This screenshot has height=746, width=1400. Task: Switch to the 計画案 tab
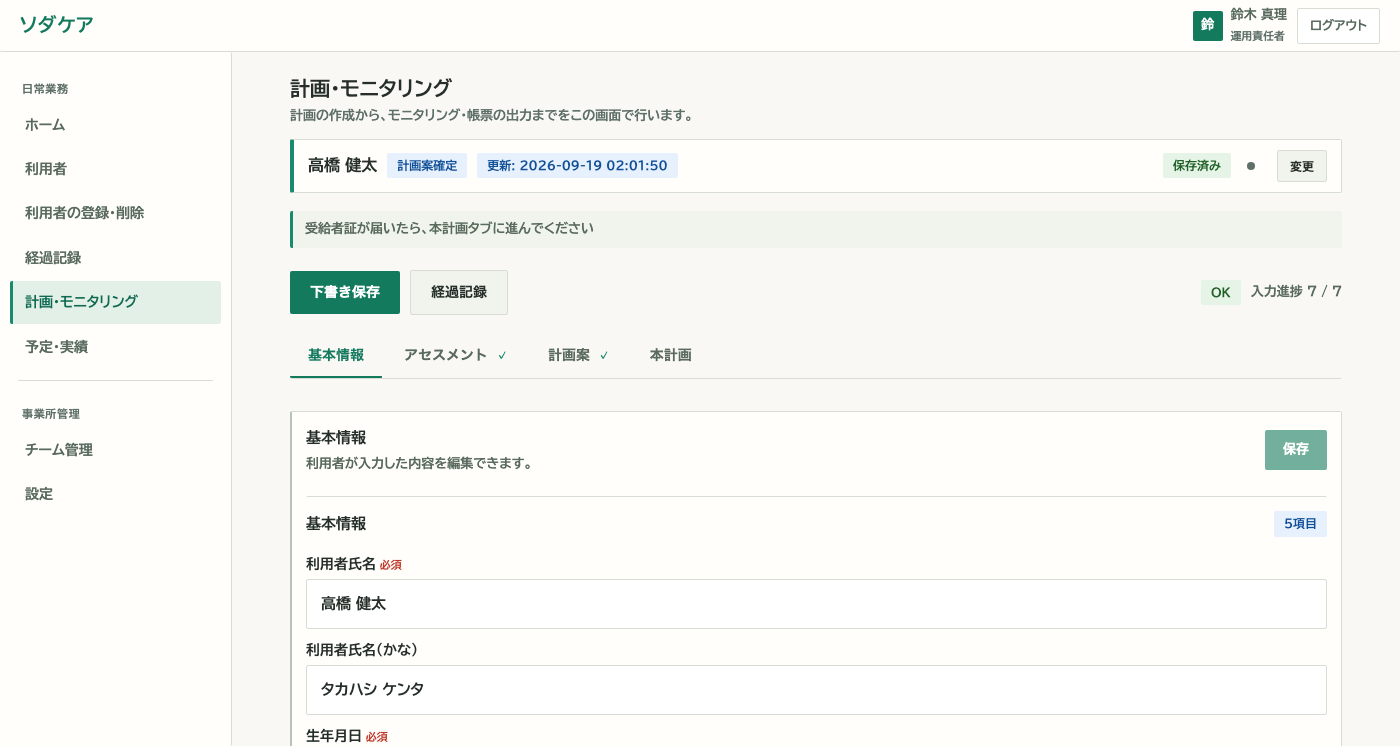[x=578, y=355]
